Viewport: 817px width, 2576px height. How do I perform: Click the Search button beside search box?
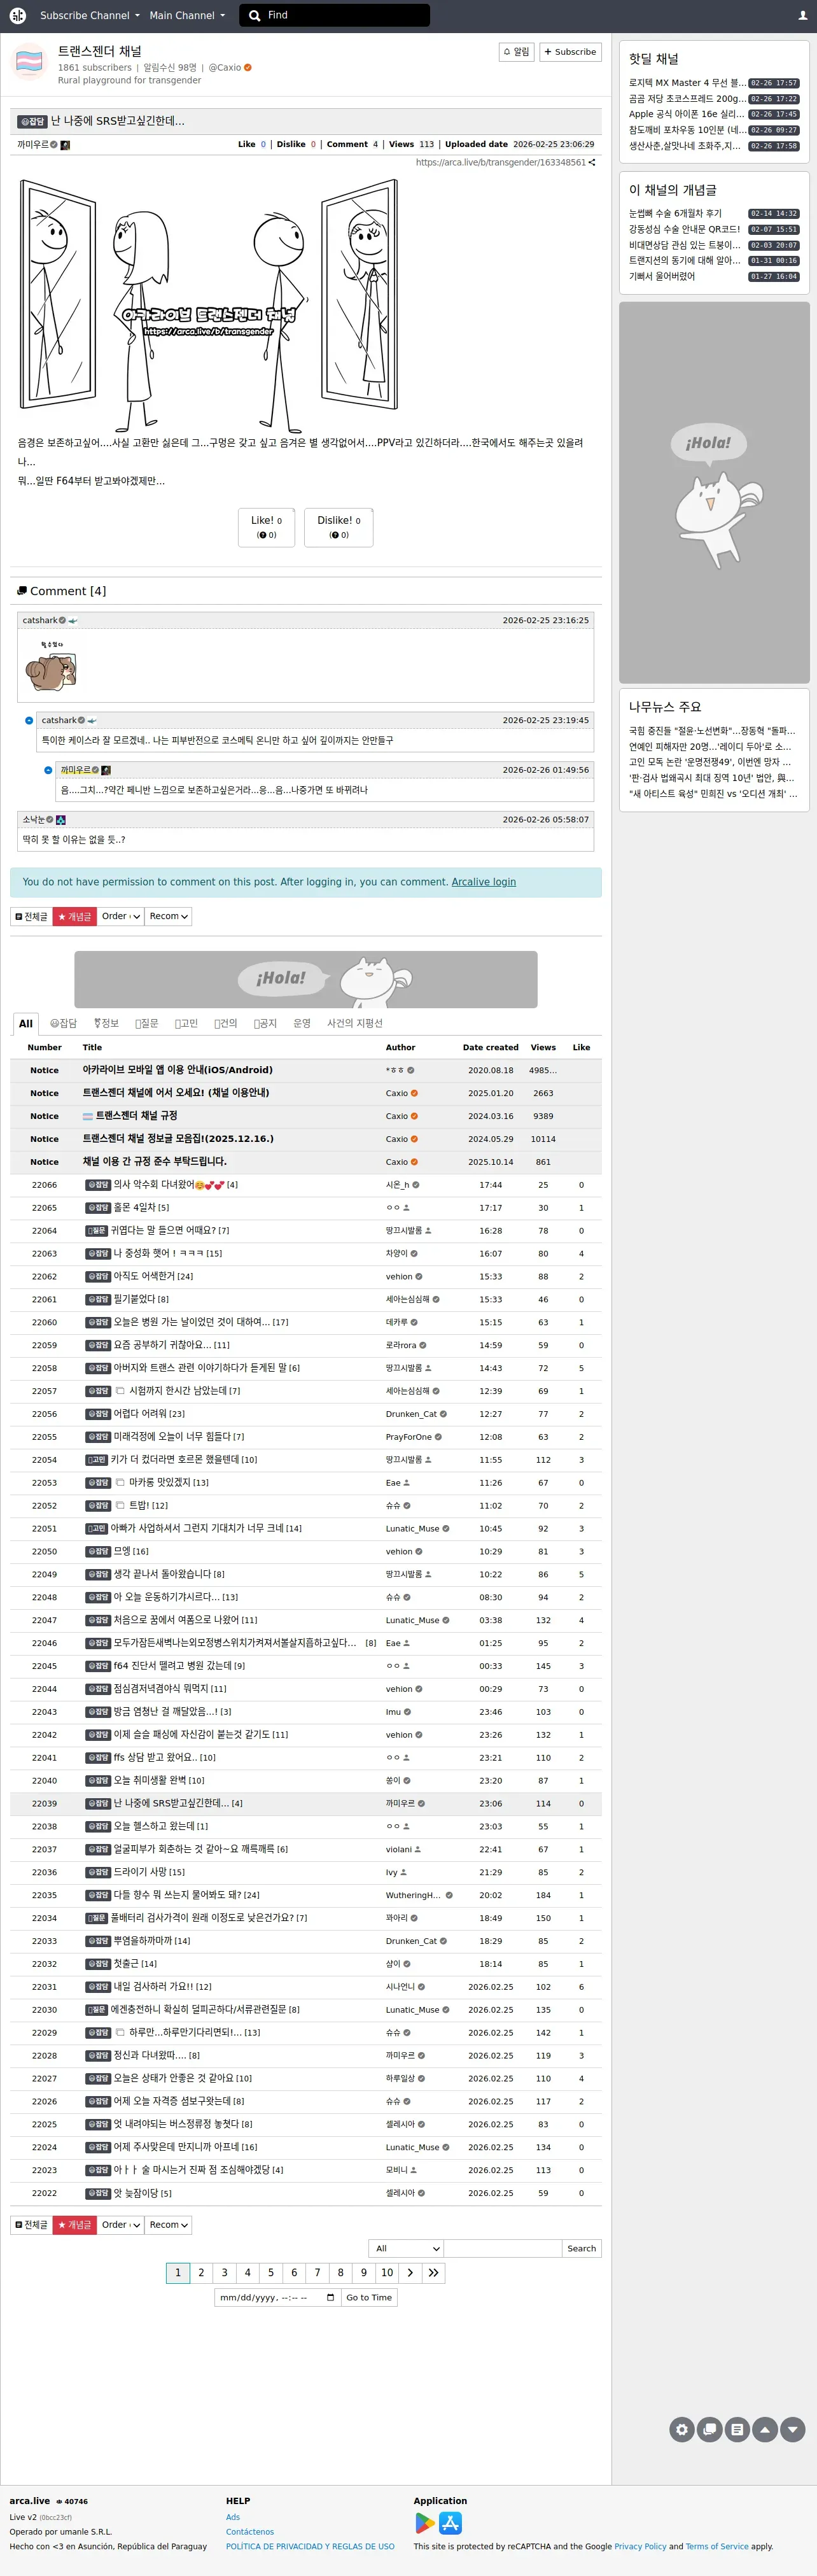pyautogui.click(x=581, y=2248)
